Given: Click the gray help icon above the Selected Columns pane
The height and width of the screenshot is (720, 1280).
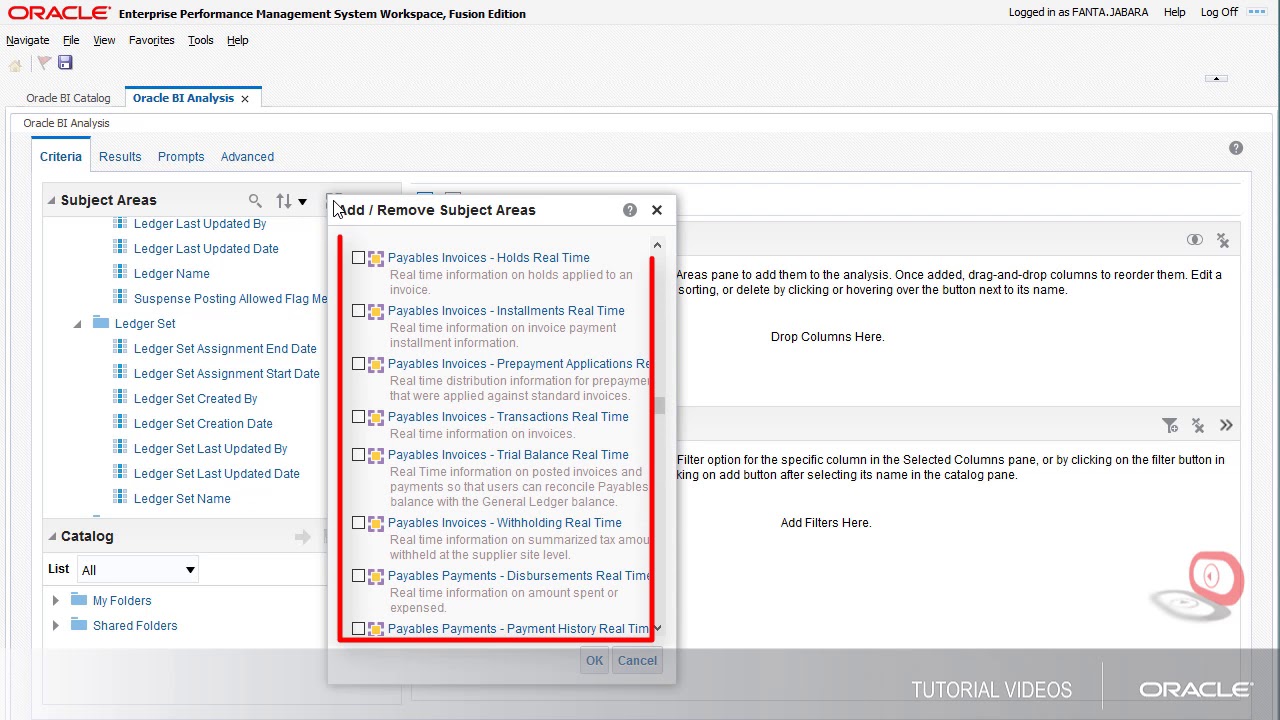Looking at the screenshot, I should (x=1236, y=148).
